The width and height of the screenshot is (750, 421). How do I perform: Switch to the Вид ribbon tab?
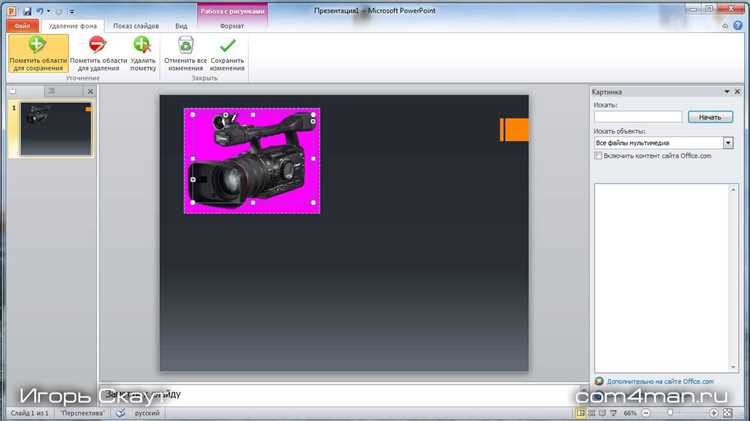181,26
